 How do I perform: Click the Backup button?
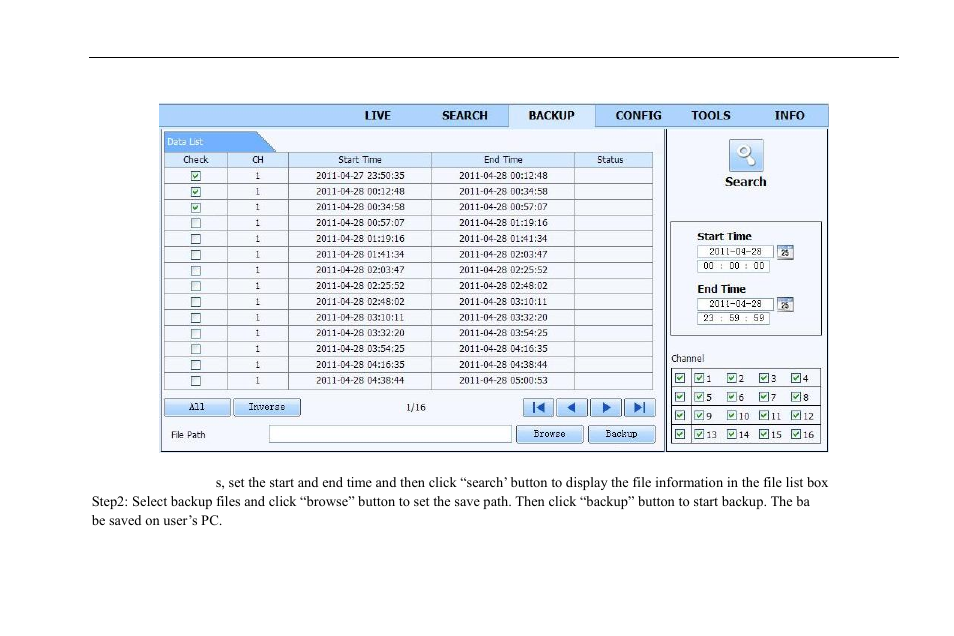[621, 434]
